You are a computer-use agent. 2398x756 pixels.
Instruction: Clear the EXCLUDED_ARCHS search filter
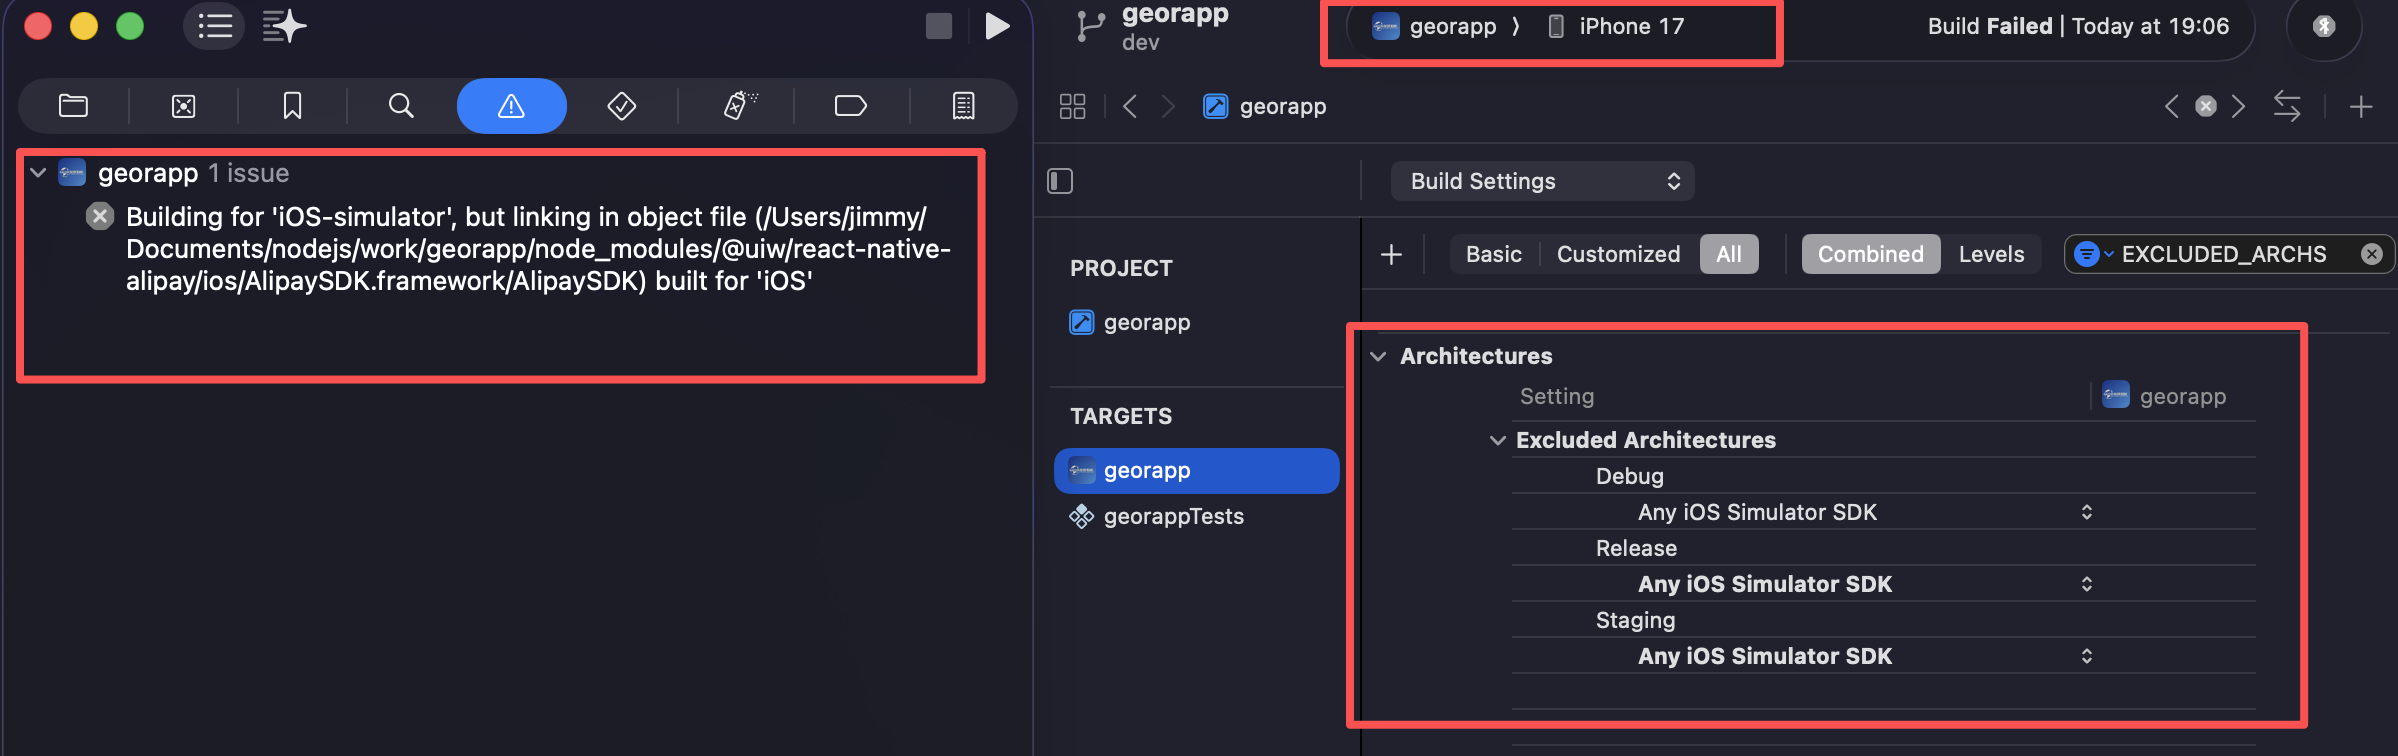2371,254
